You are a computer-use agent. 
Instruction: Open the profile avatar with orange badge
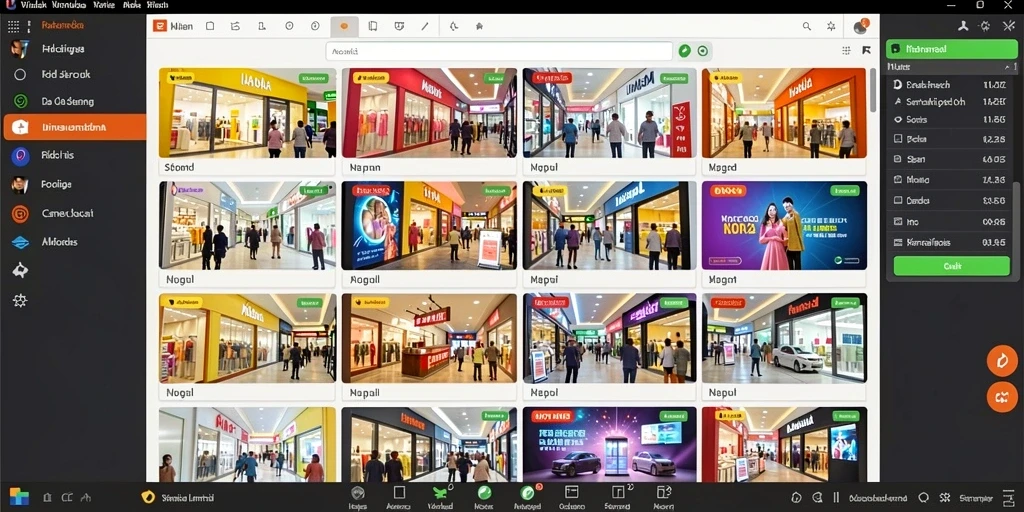click(861, 27)
